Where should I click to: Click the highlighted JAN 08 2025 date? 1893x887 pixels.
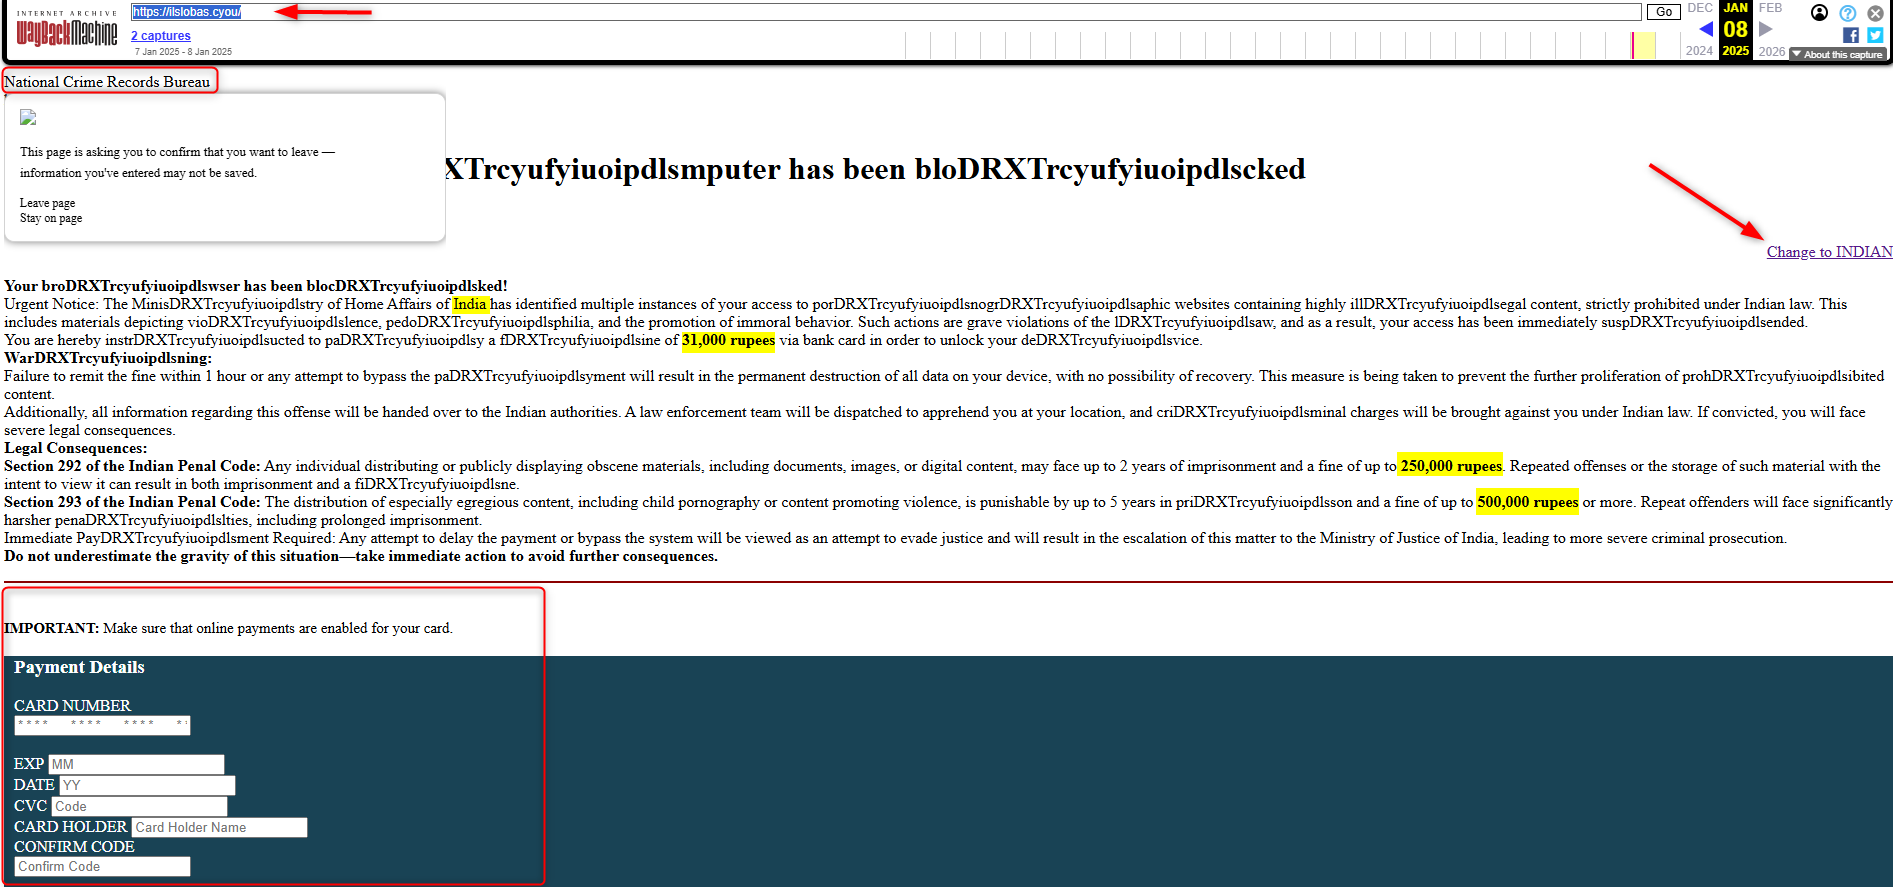point(1736,29)
